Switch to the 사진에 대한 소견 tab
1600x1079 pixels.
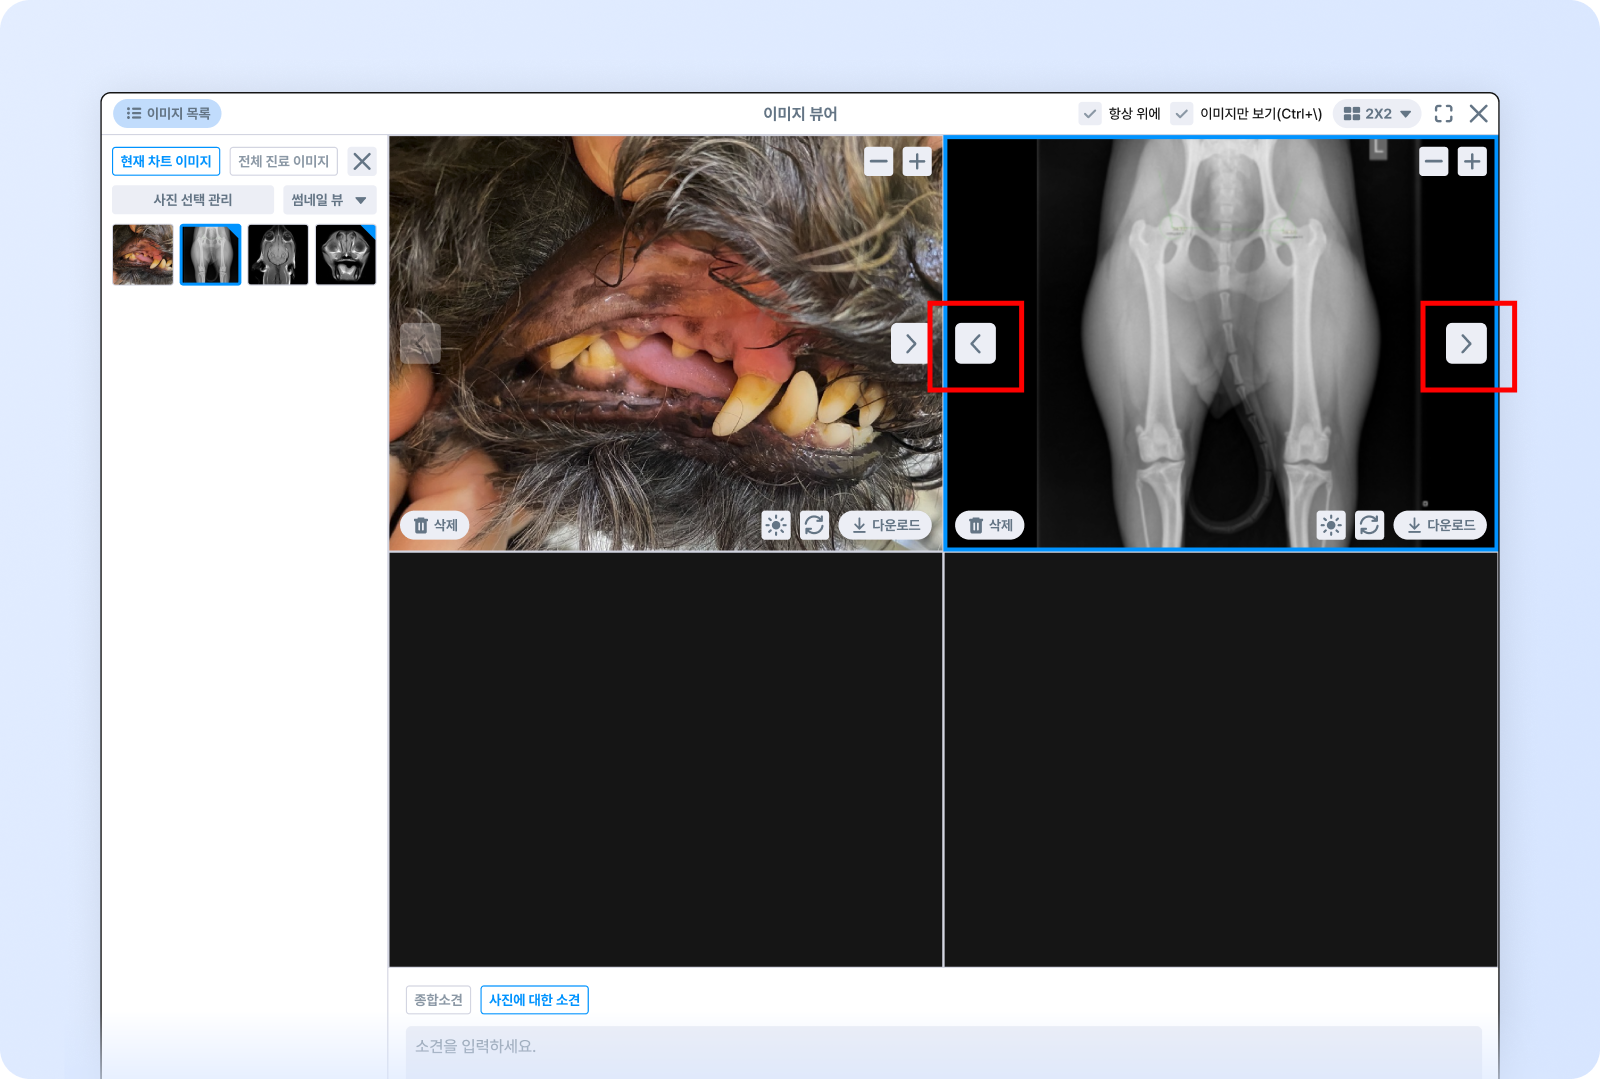coord(535,1000)
